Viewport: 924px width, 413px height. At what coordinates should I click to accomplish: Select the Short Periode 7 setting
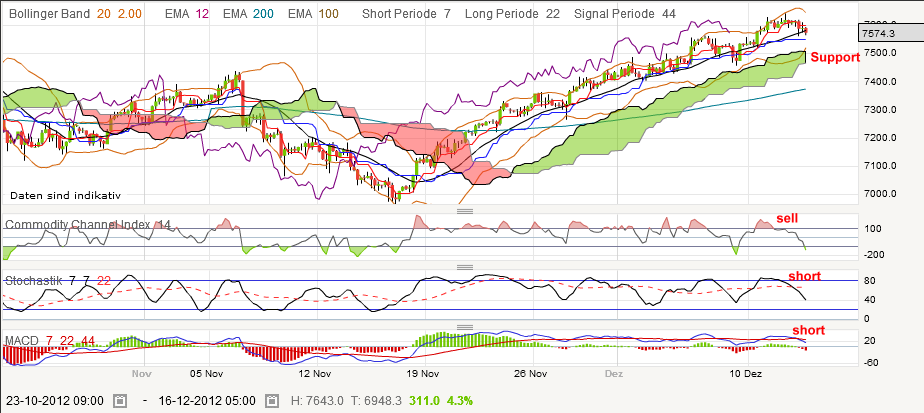[x=407, y=14]
